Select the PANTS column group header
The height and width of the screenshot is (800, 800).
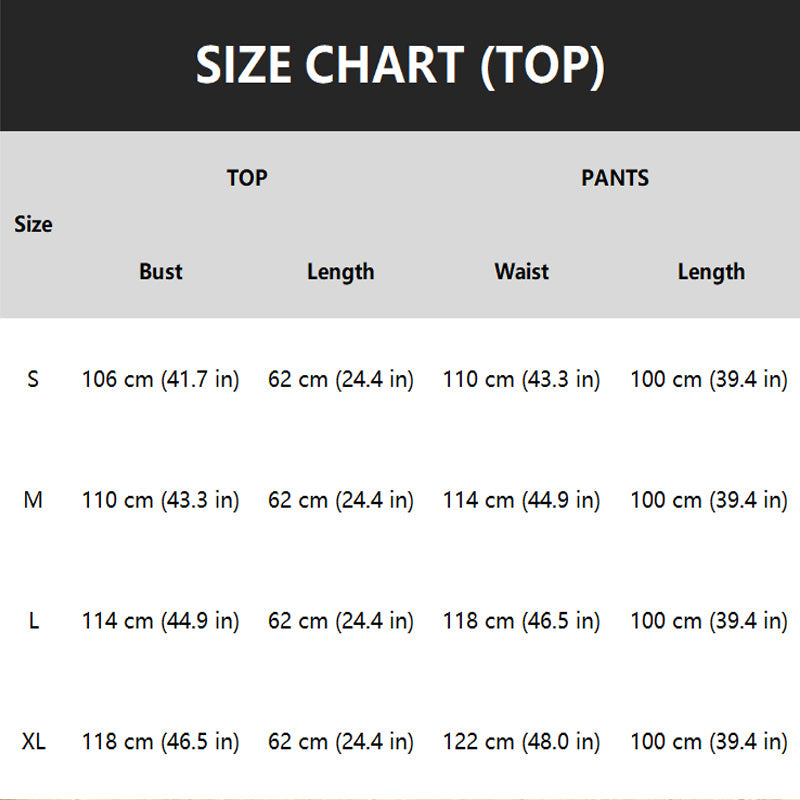[x=615, y=178]
